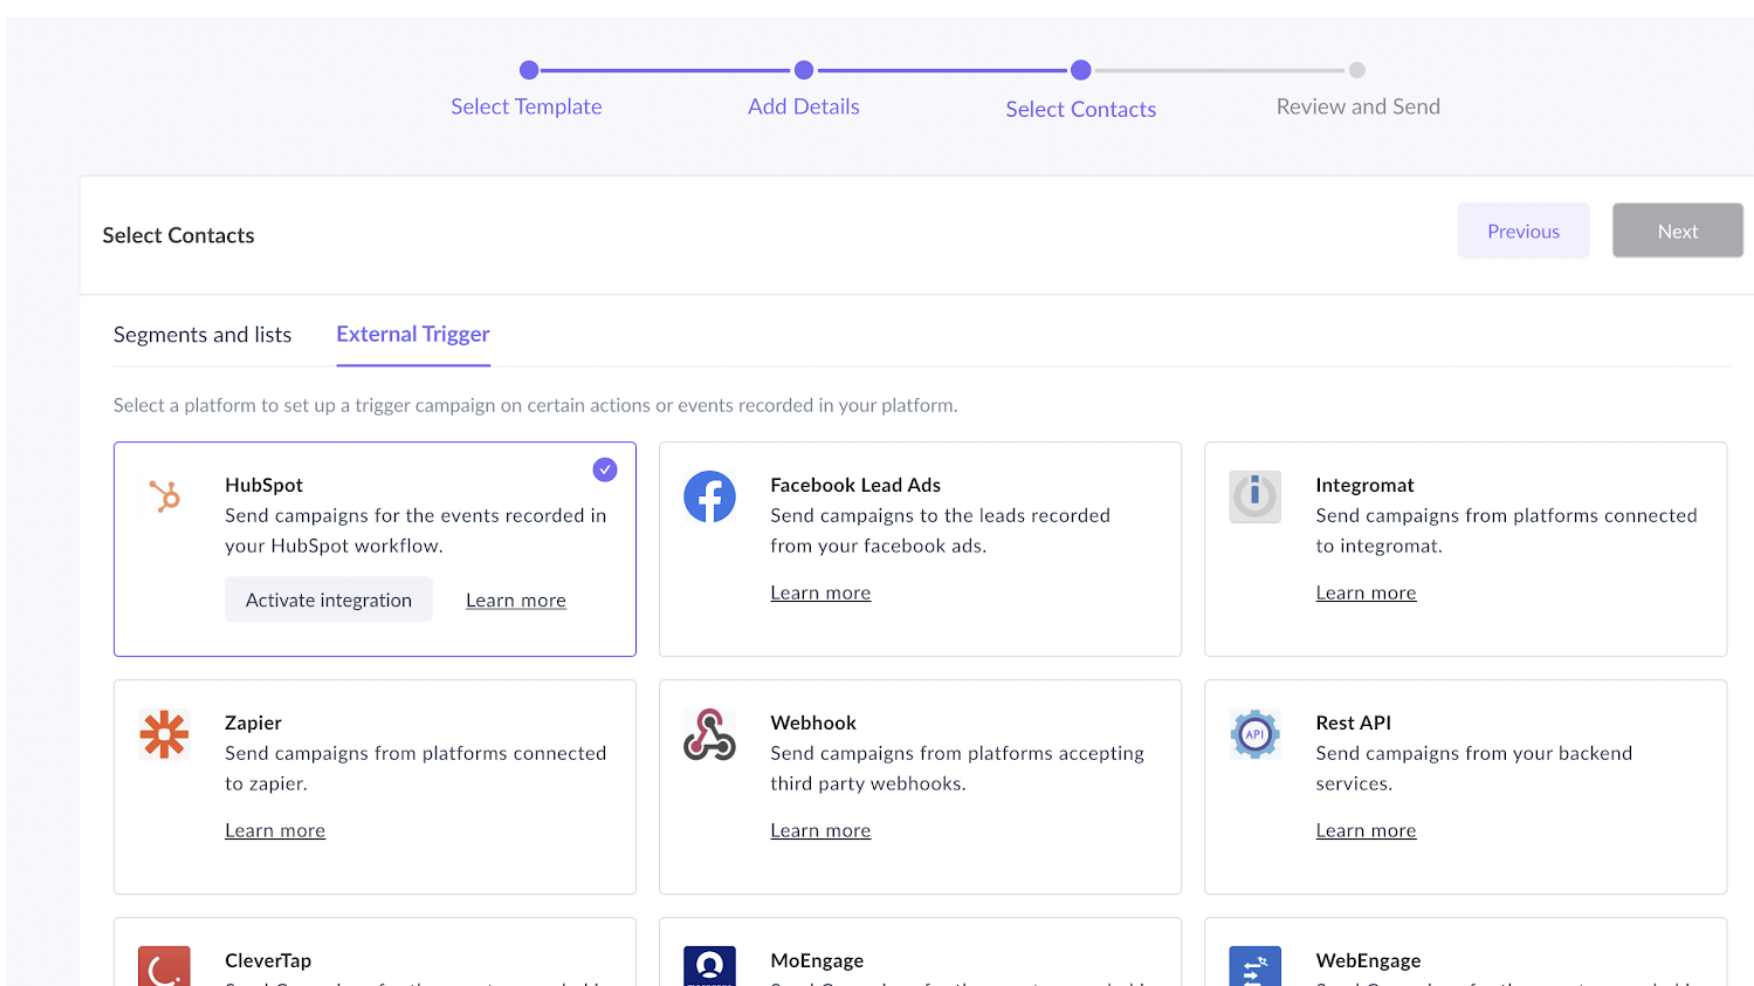Viewport: 1754px width, 986px height.
Task: Open Learn more under Zapier
Action: 275,830
